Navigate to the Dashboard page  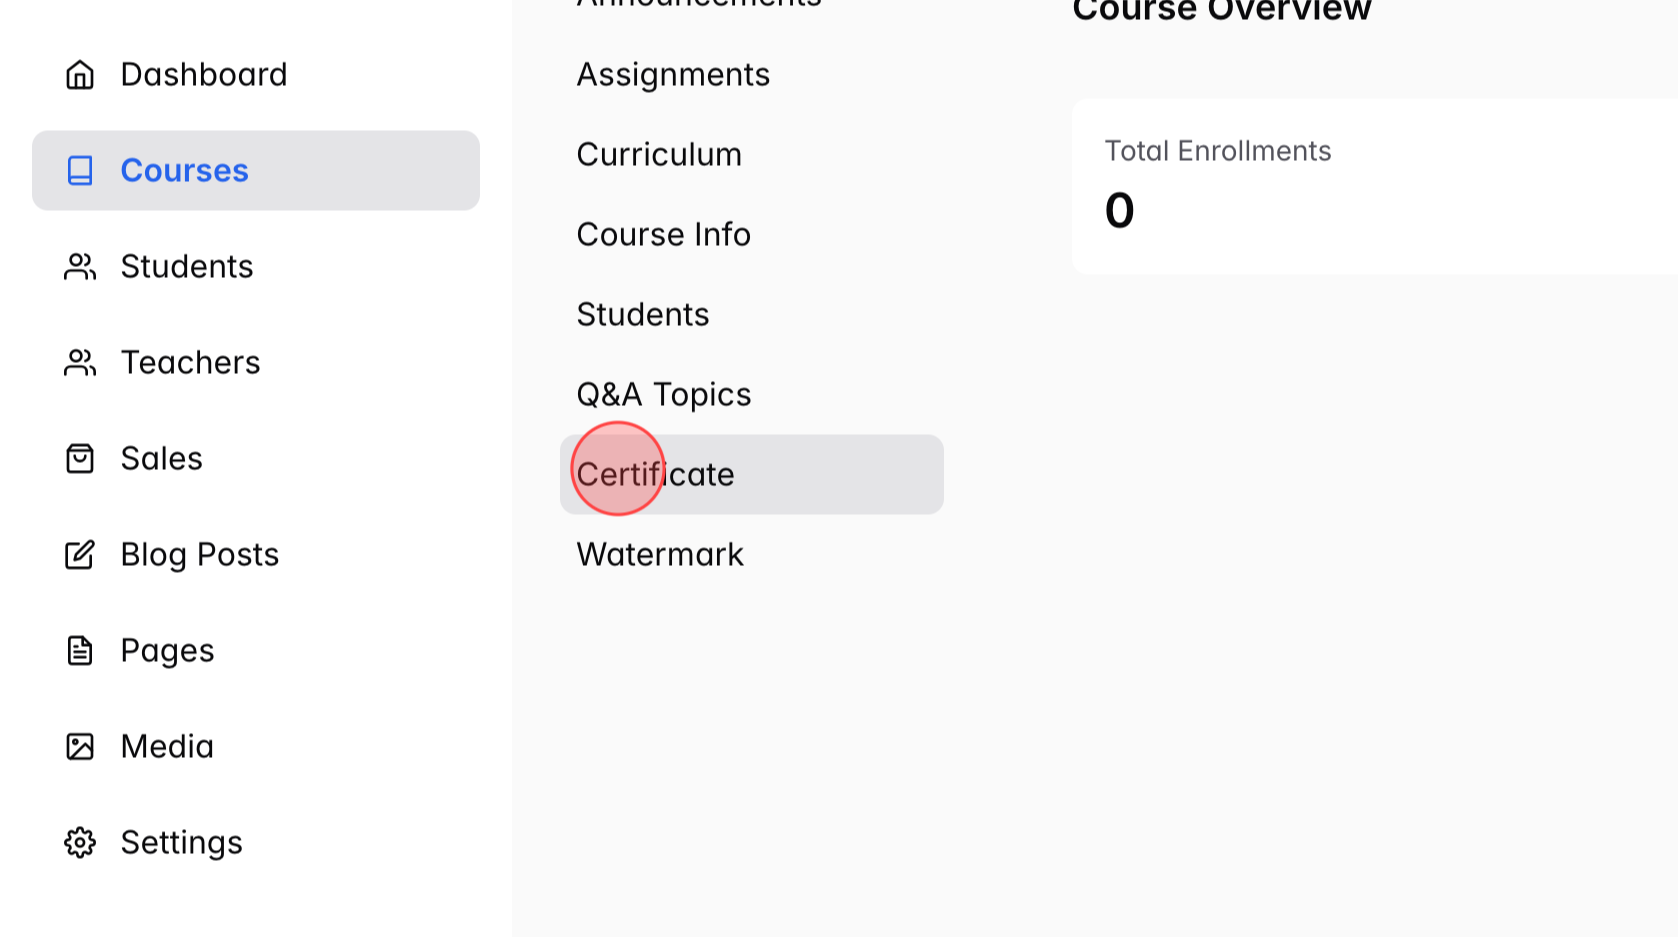tap(204, 74)
